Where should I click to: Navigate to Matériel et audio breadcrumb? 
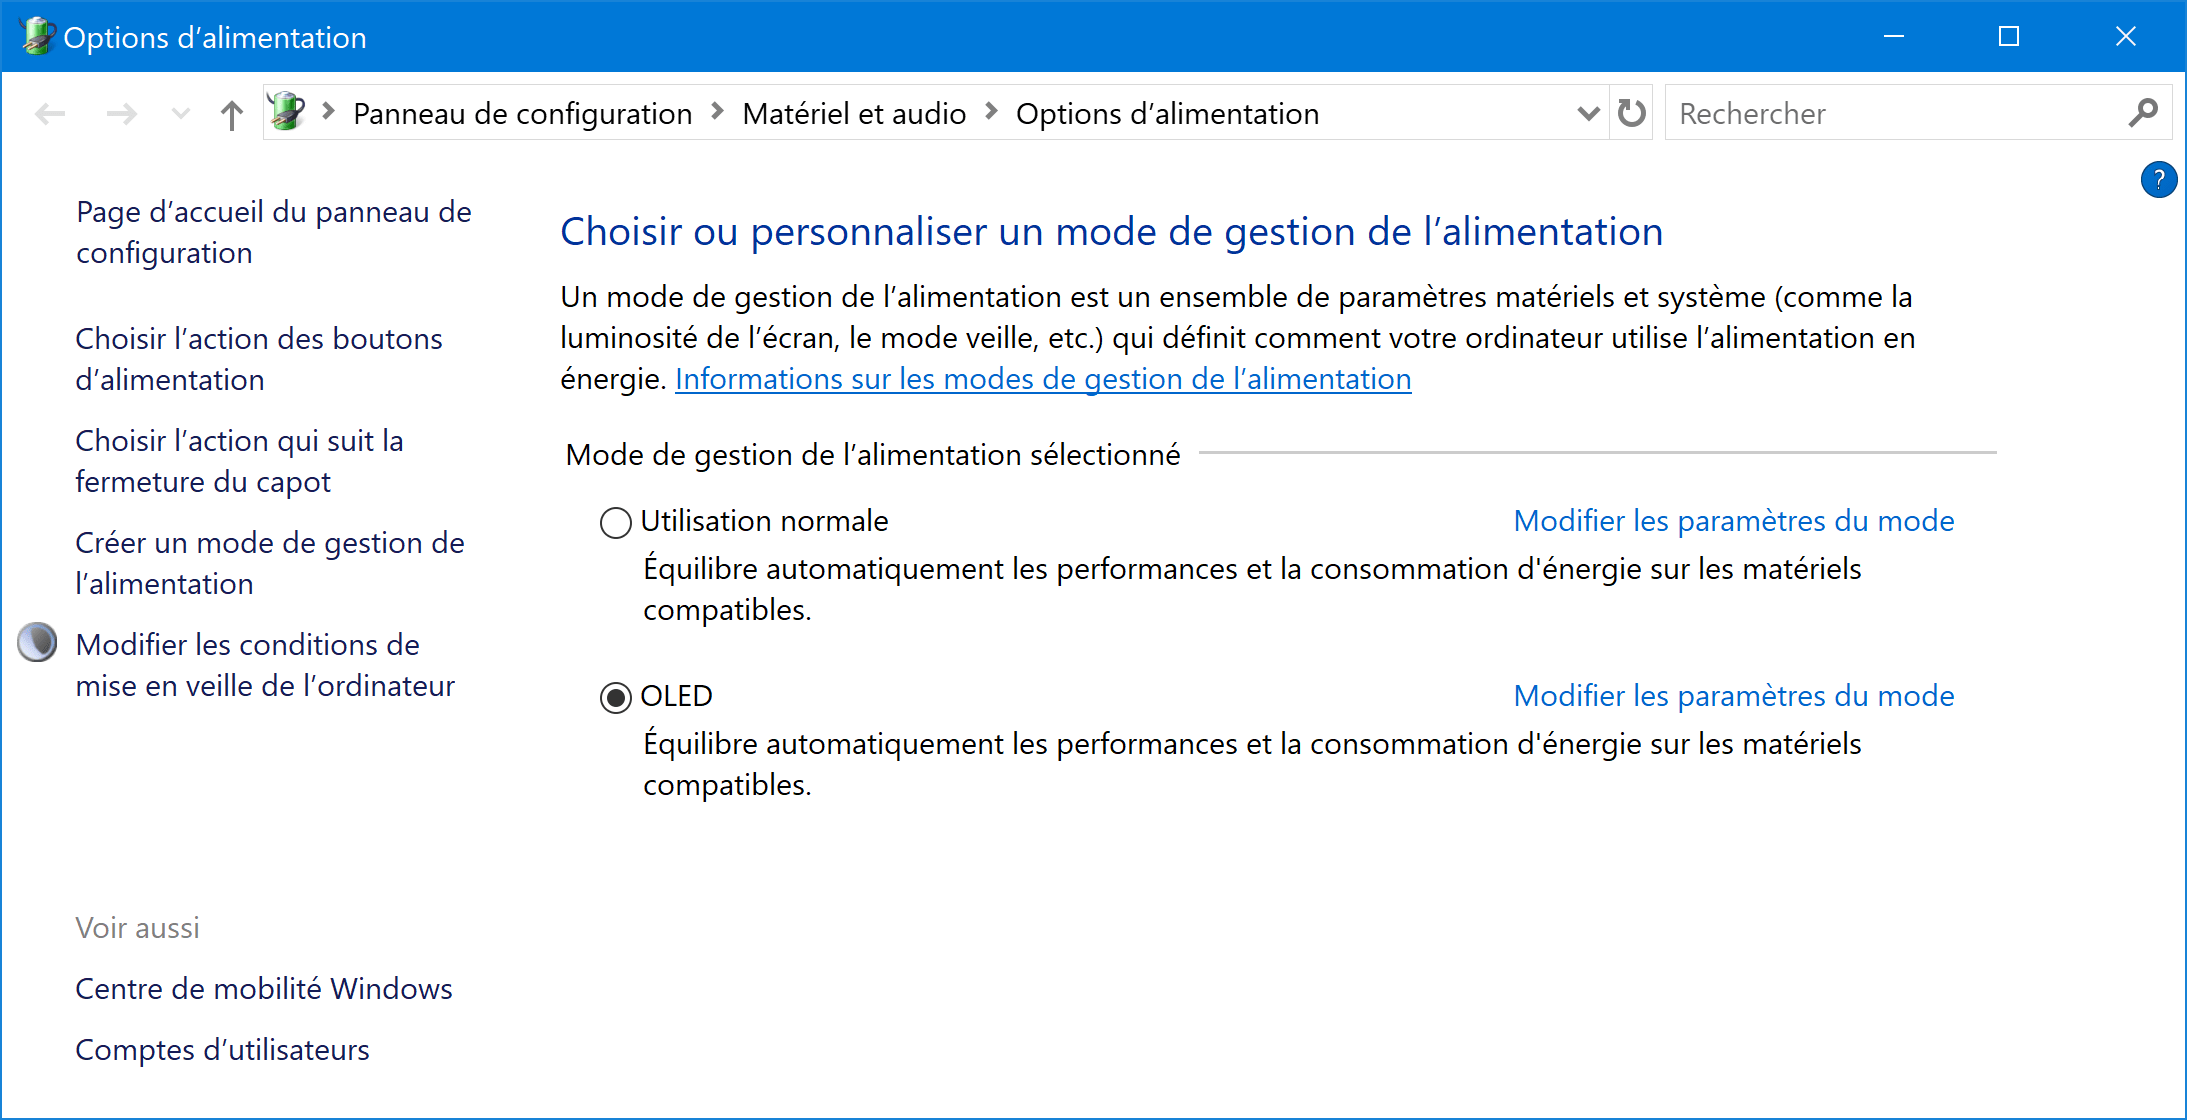pyautogui.click(x=854, y=114)
